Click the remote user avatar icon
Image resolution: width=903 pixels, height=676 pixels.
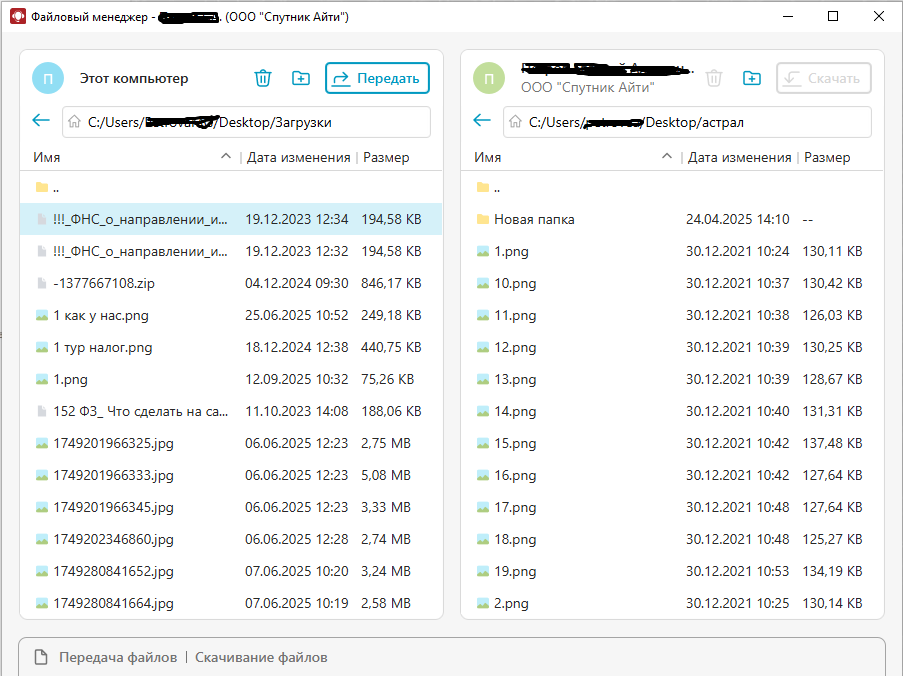pos(489,78)
